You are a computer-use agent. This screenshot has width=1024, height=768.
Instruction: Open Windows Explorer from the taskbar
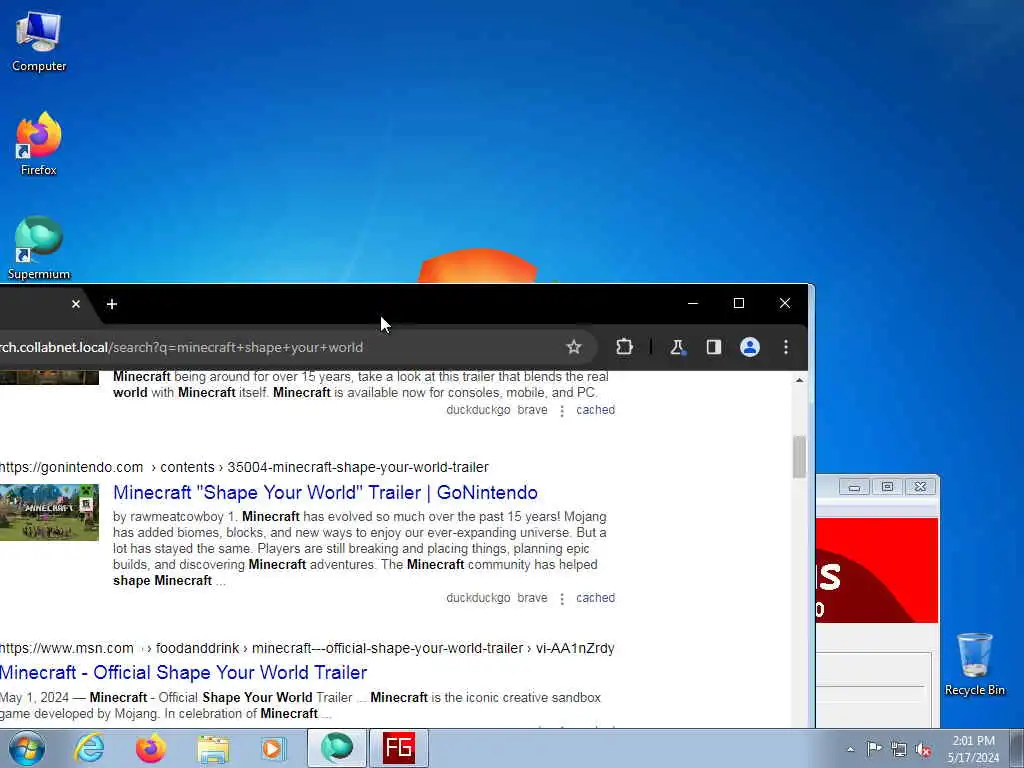212,748
